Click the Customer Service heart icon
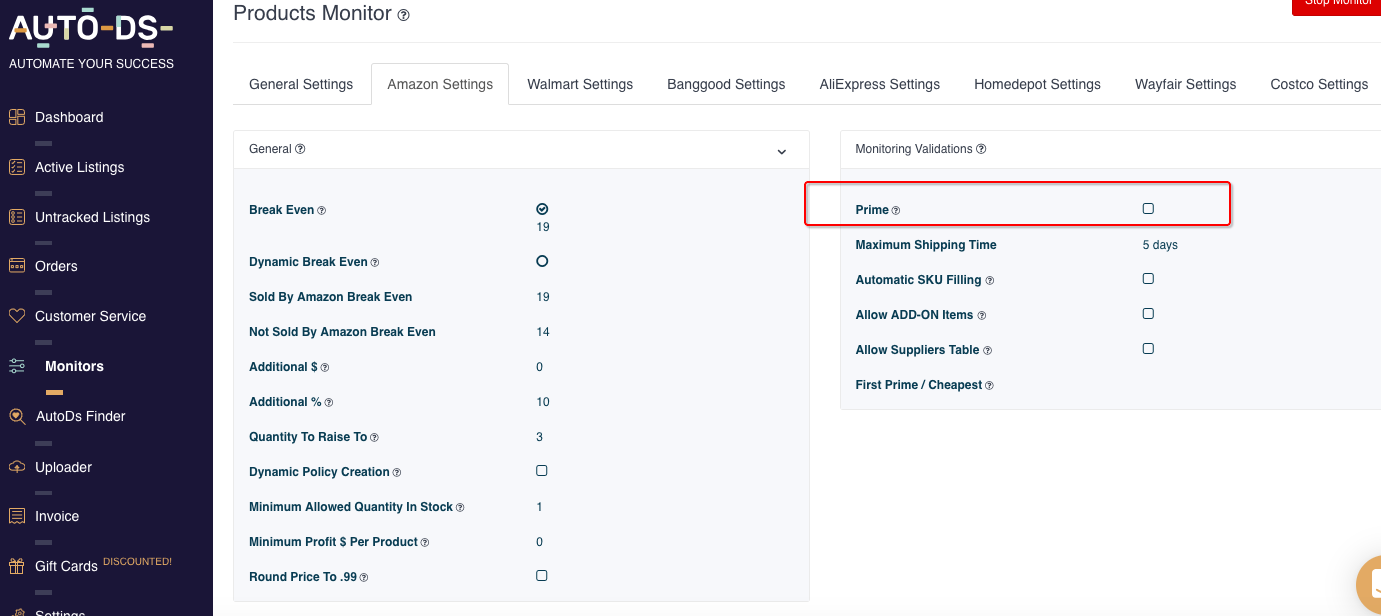This screenshot has height=616, width=1381. [17, 316]
